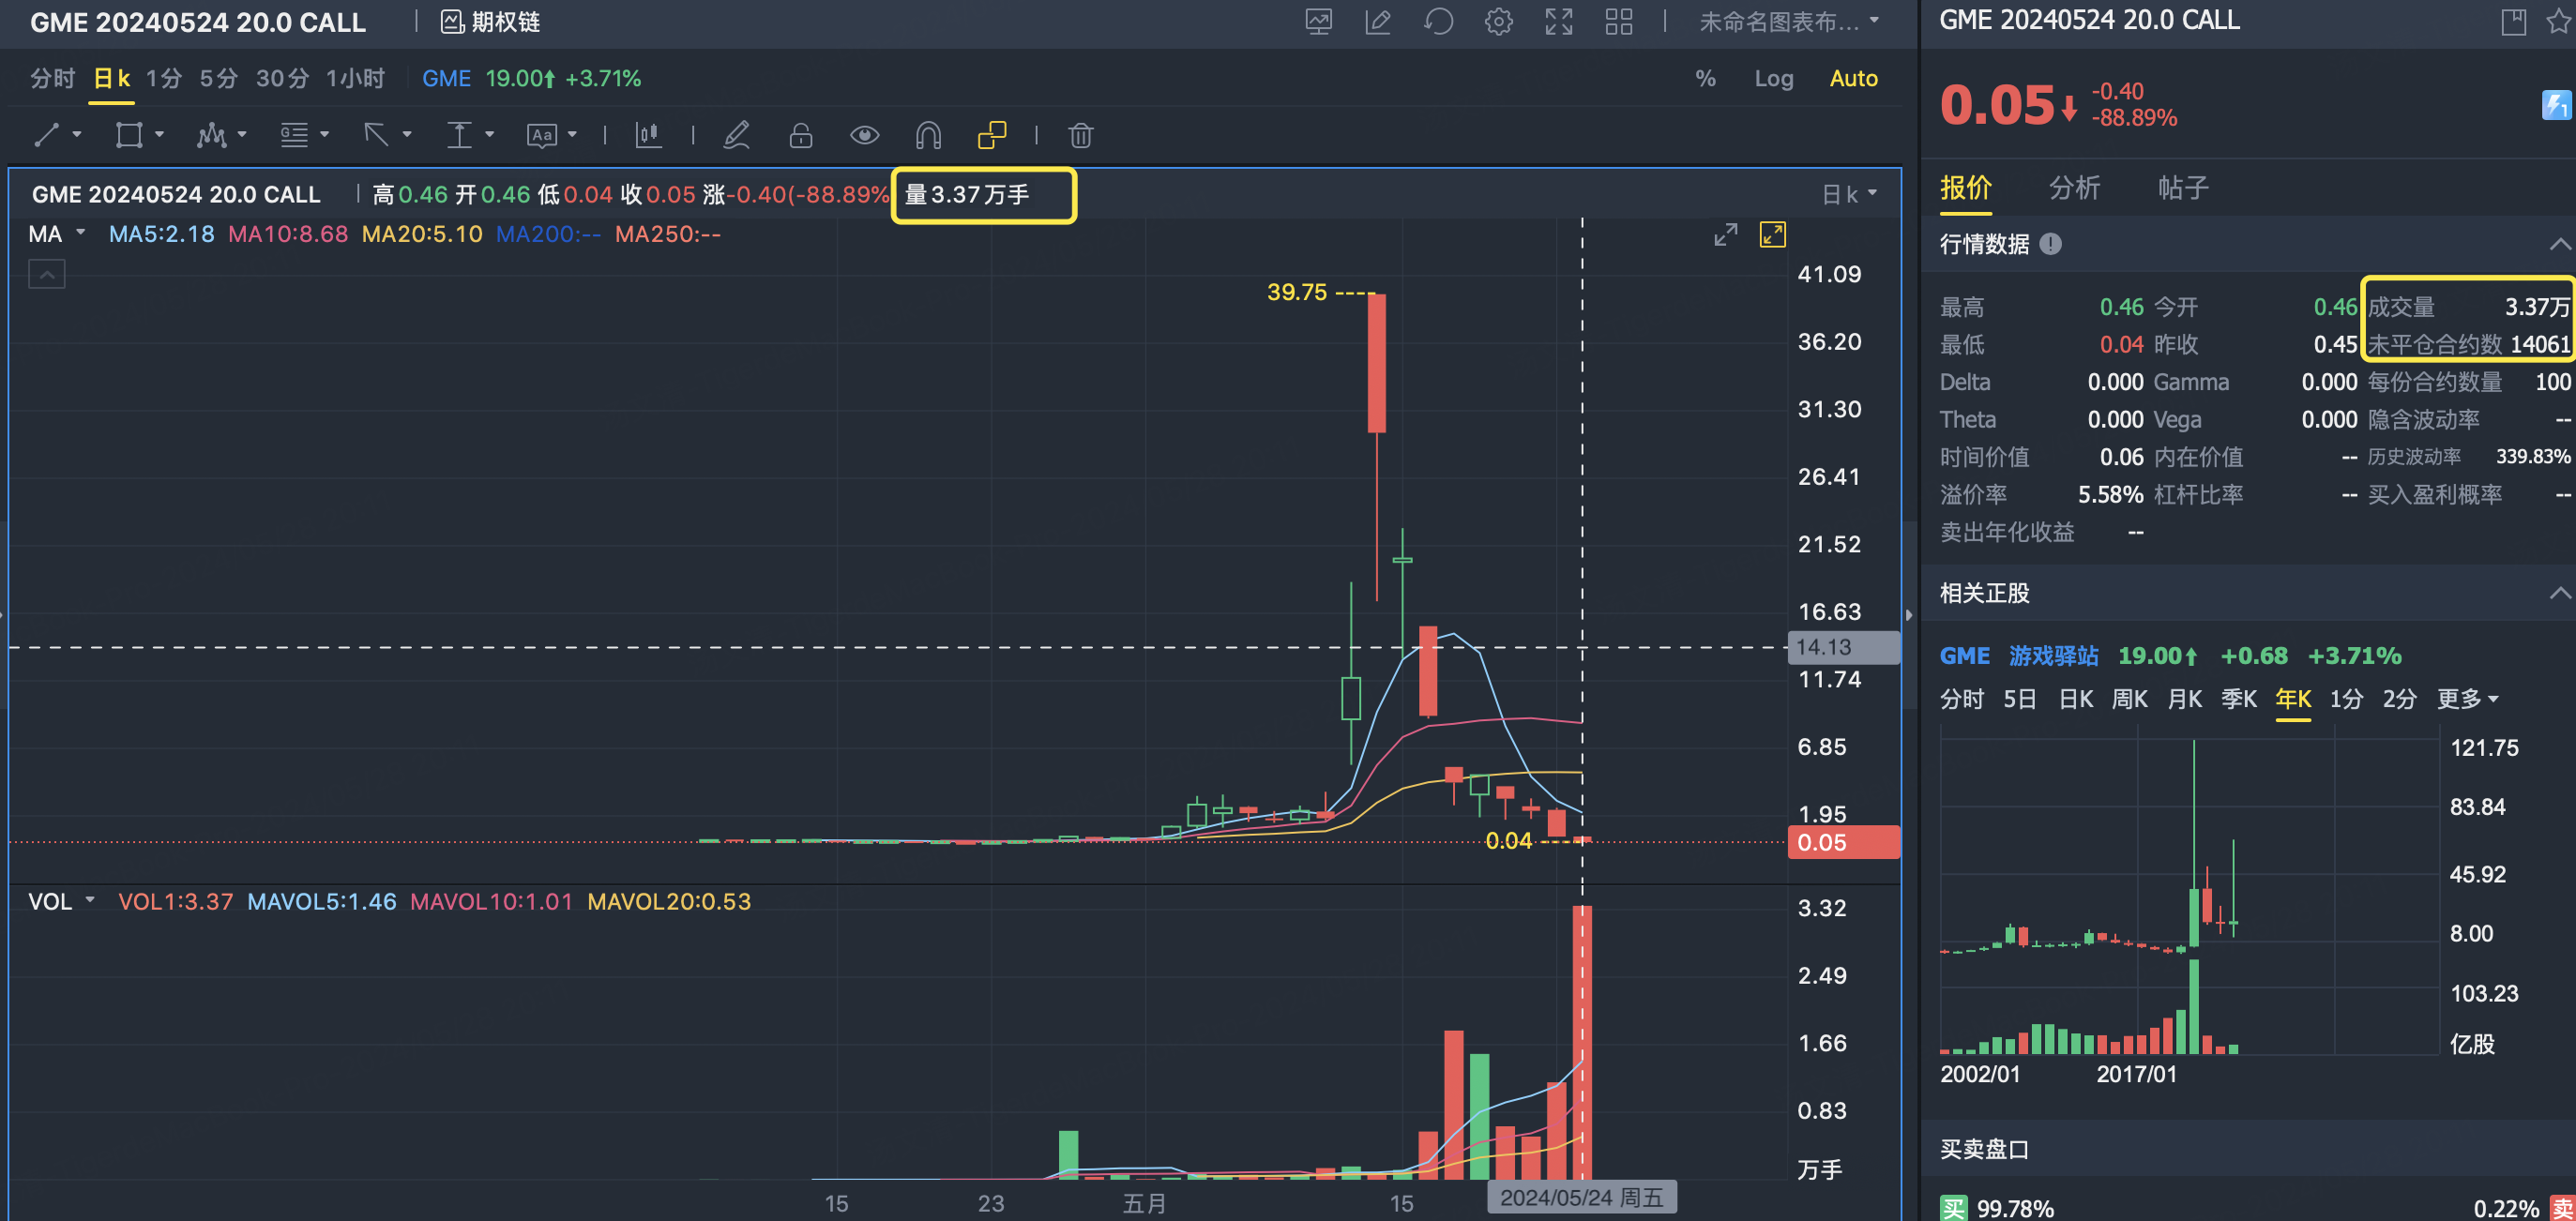
Task: Collapse the 行情数据 section
Action: pos(2559,244)
